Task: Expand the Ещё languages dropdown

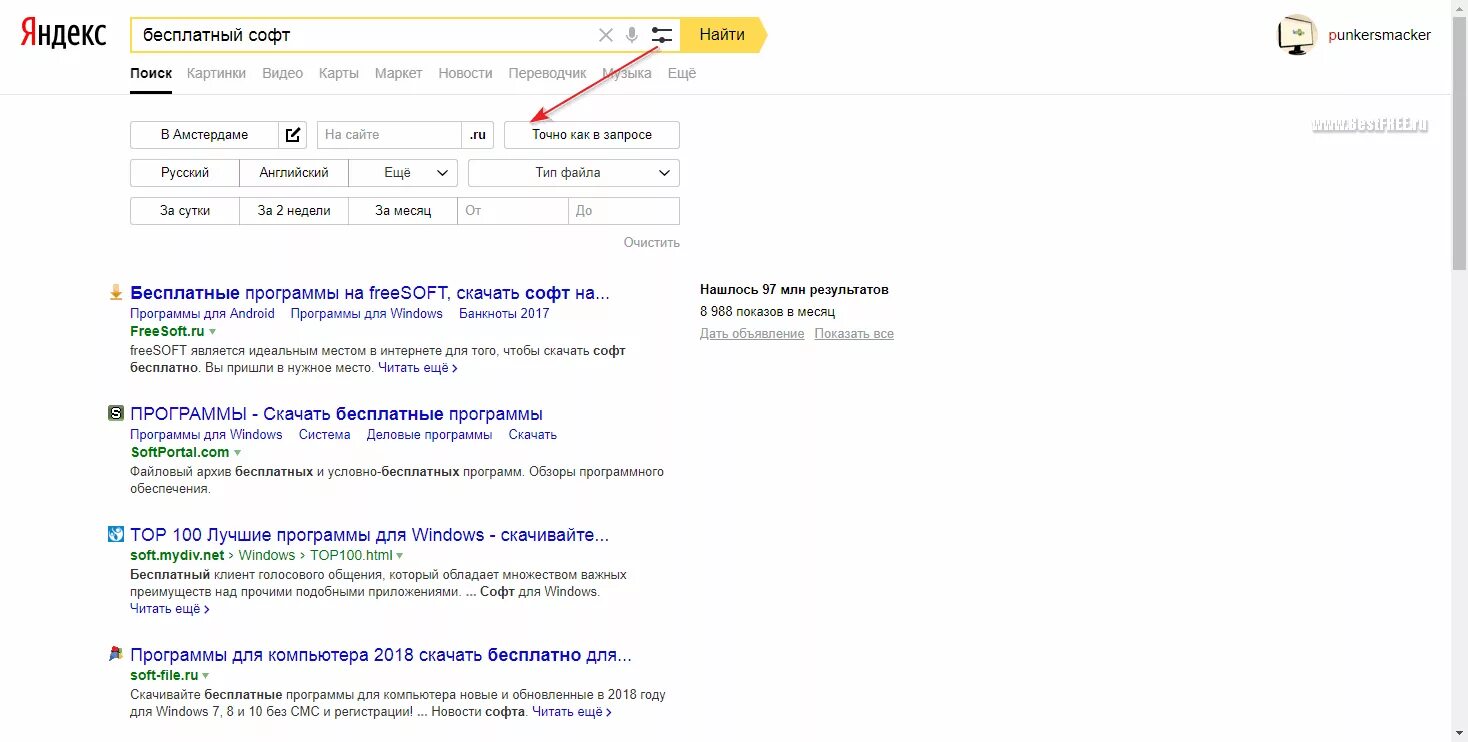Action: point(403,173)
